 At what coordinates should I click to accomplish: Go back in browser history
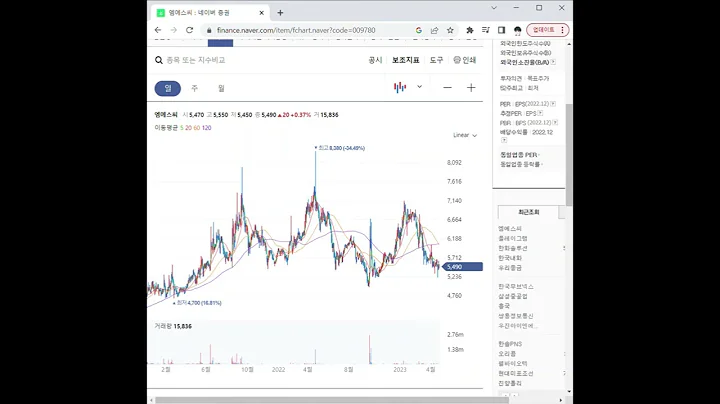[x=158, y=30]
